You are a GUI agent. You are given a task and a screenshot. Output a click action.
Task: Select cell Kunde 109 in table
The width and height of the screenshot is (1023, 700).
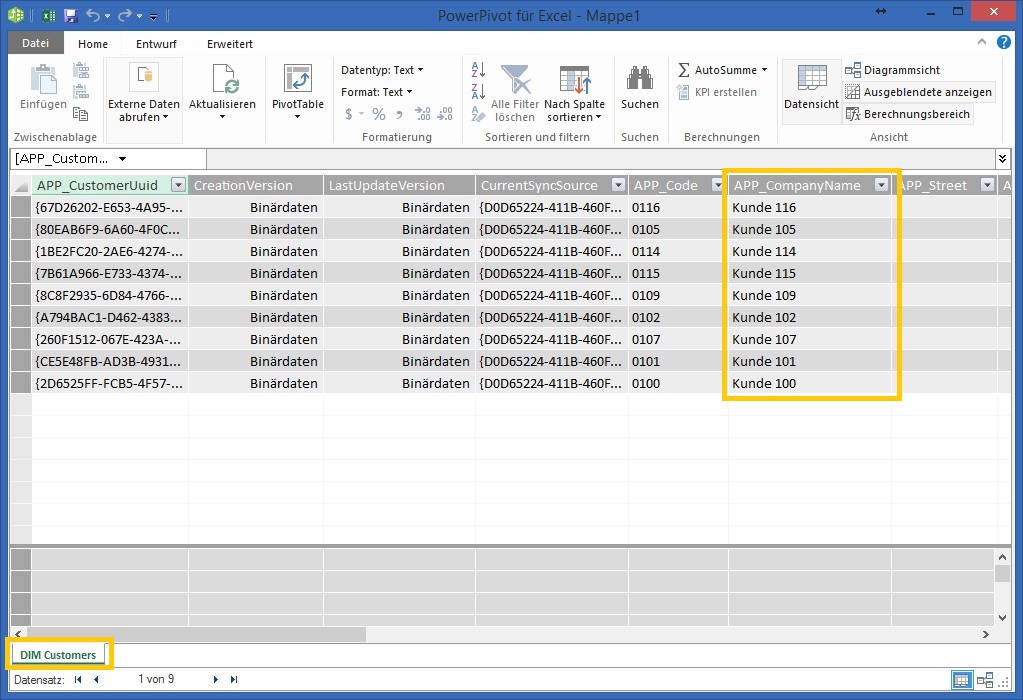click(x=764, y=296)
